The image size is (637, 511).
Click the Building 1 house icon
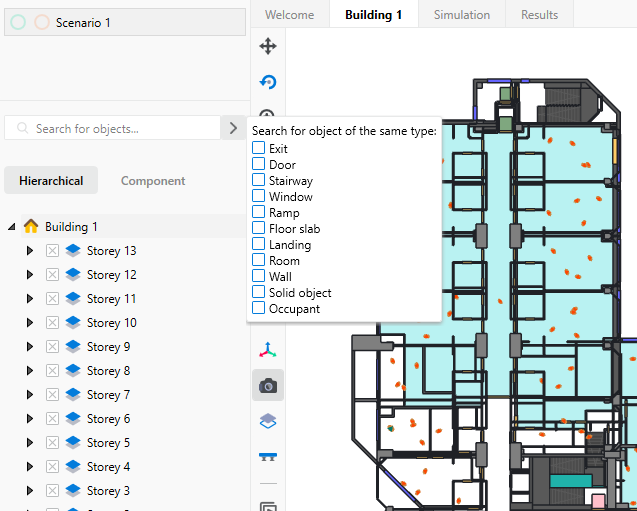coord(31,227)
